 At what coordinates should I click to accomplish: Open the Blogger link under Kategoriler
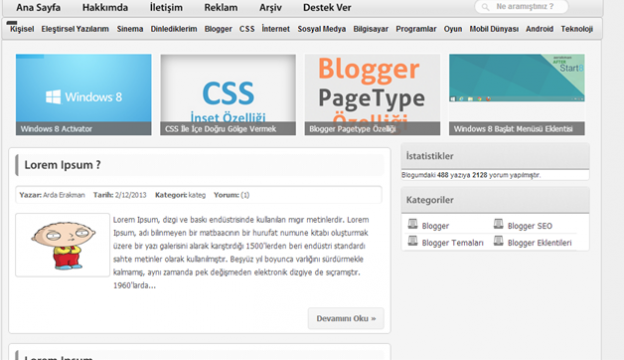435,226
